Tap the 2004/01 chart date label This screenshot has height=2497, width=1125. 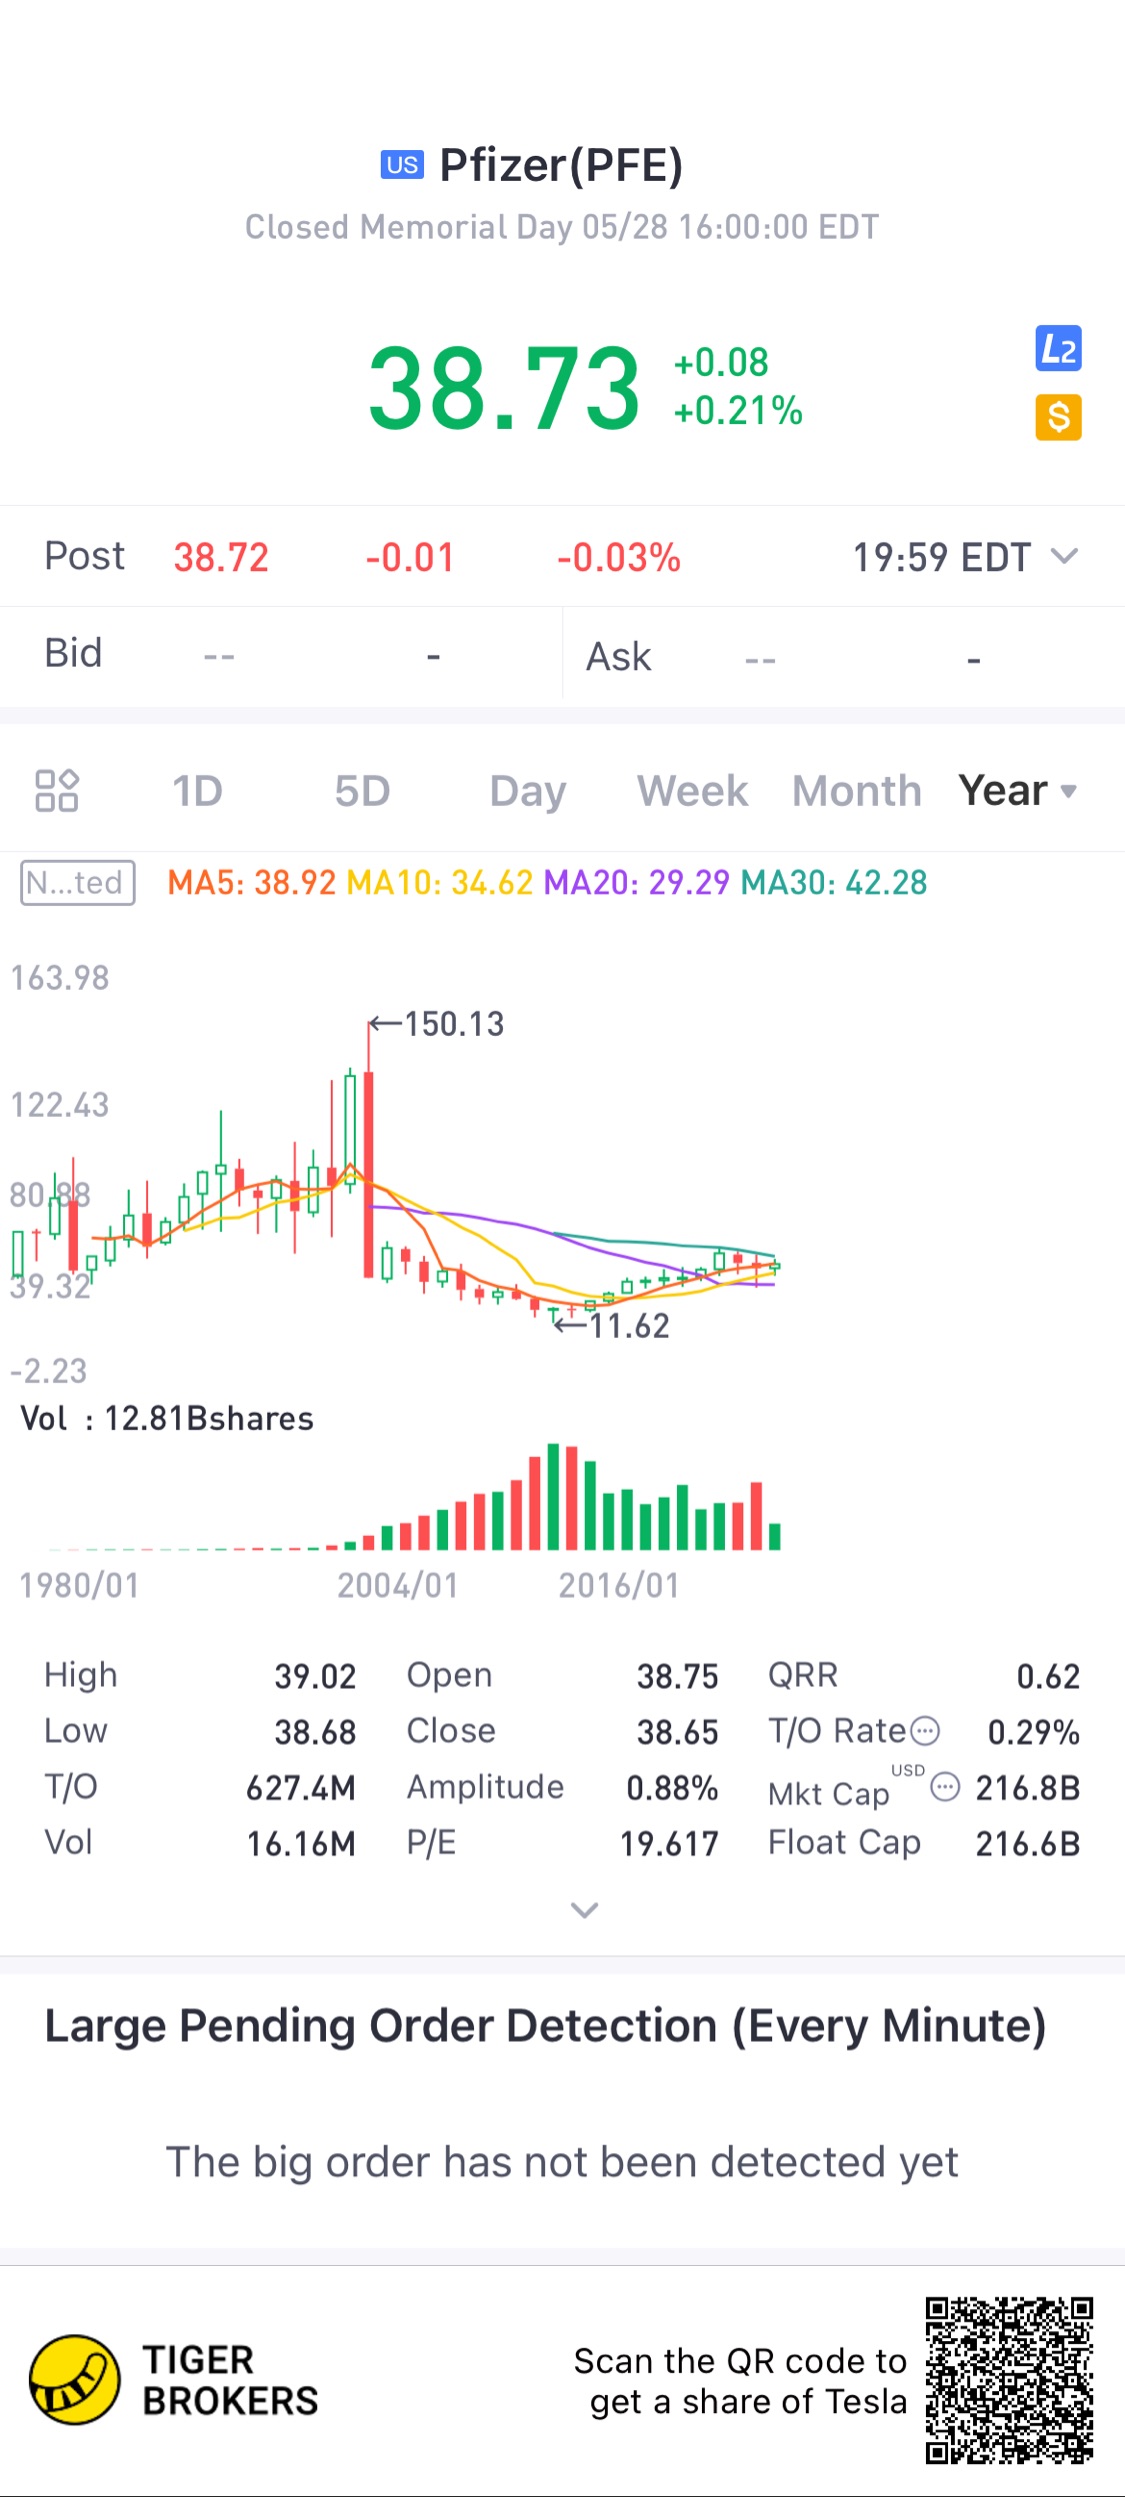397,1585
